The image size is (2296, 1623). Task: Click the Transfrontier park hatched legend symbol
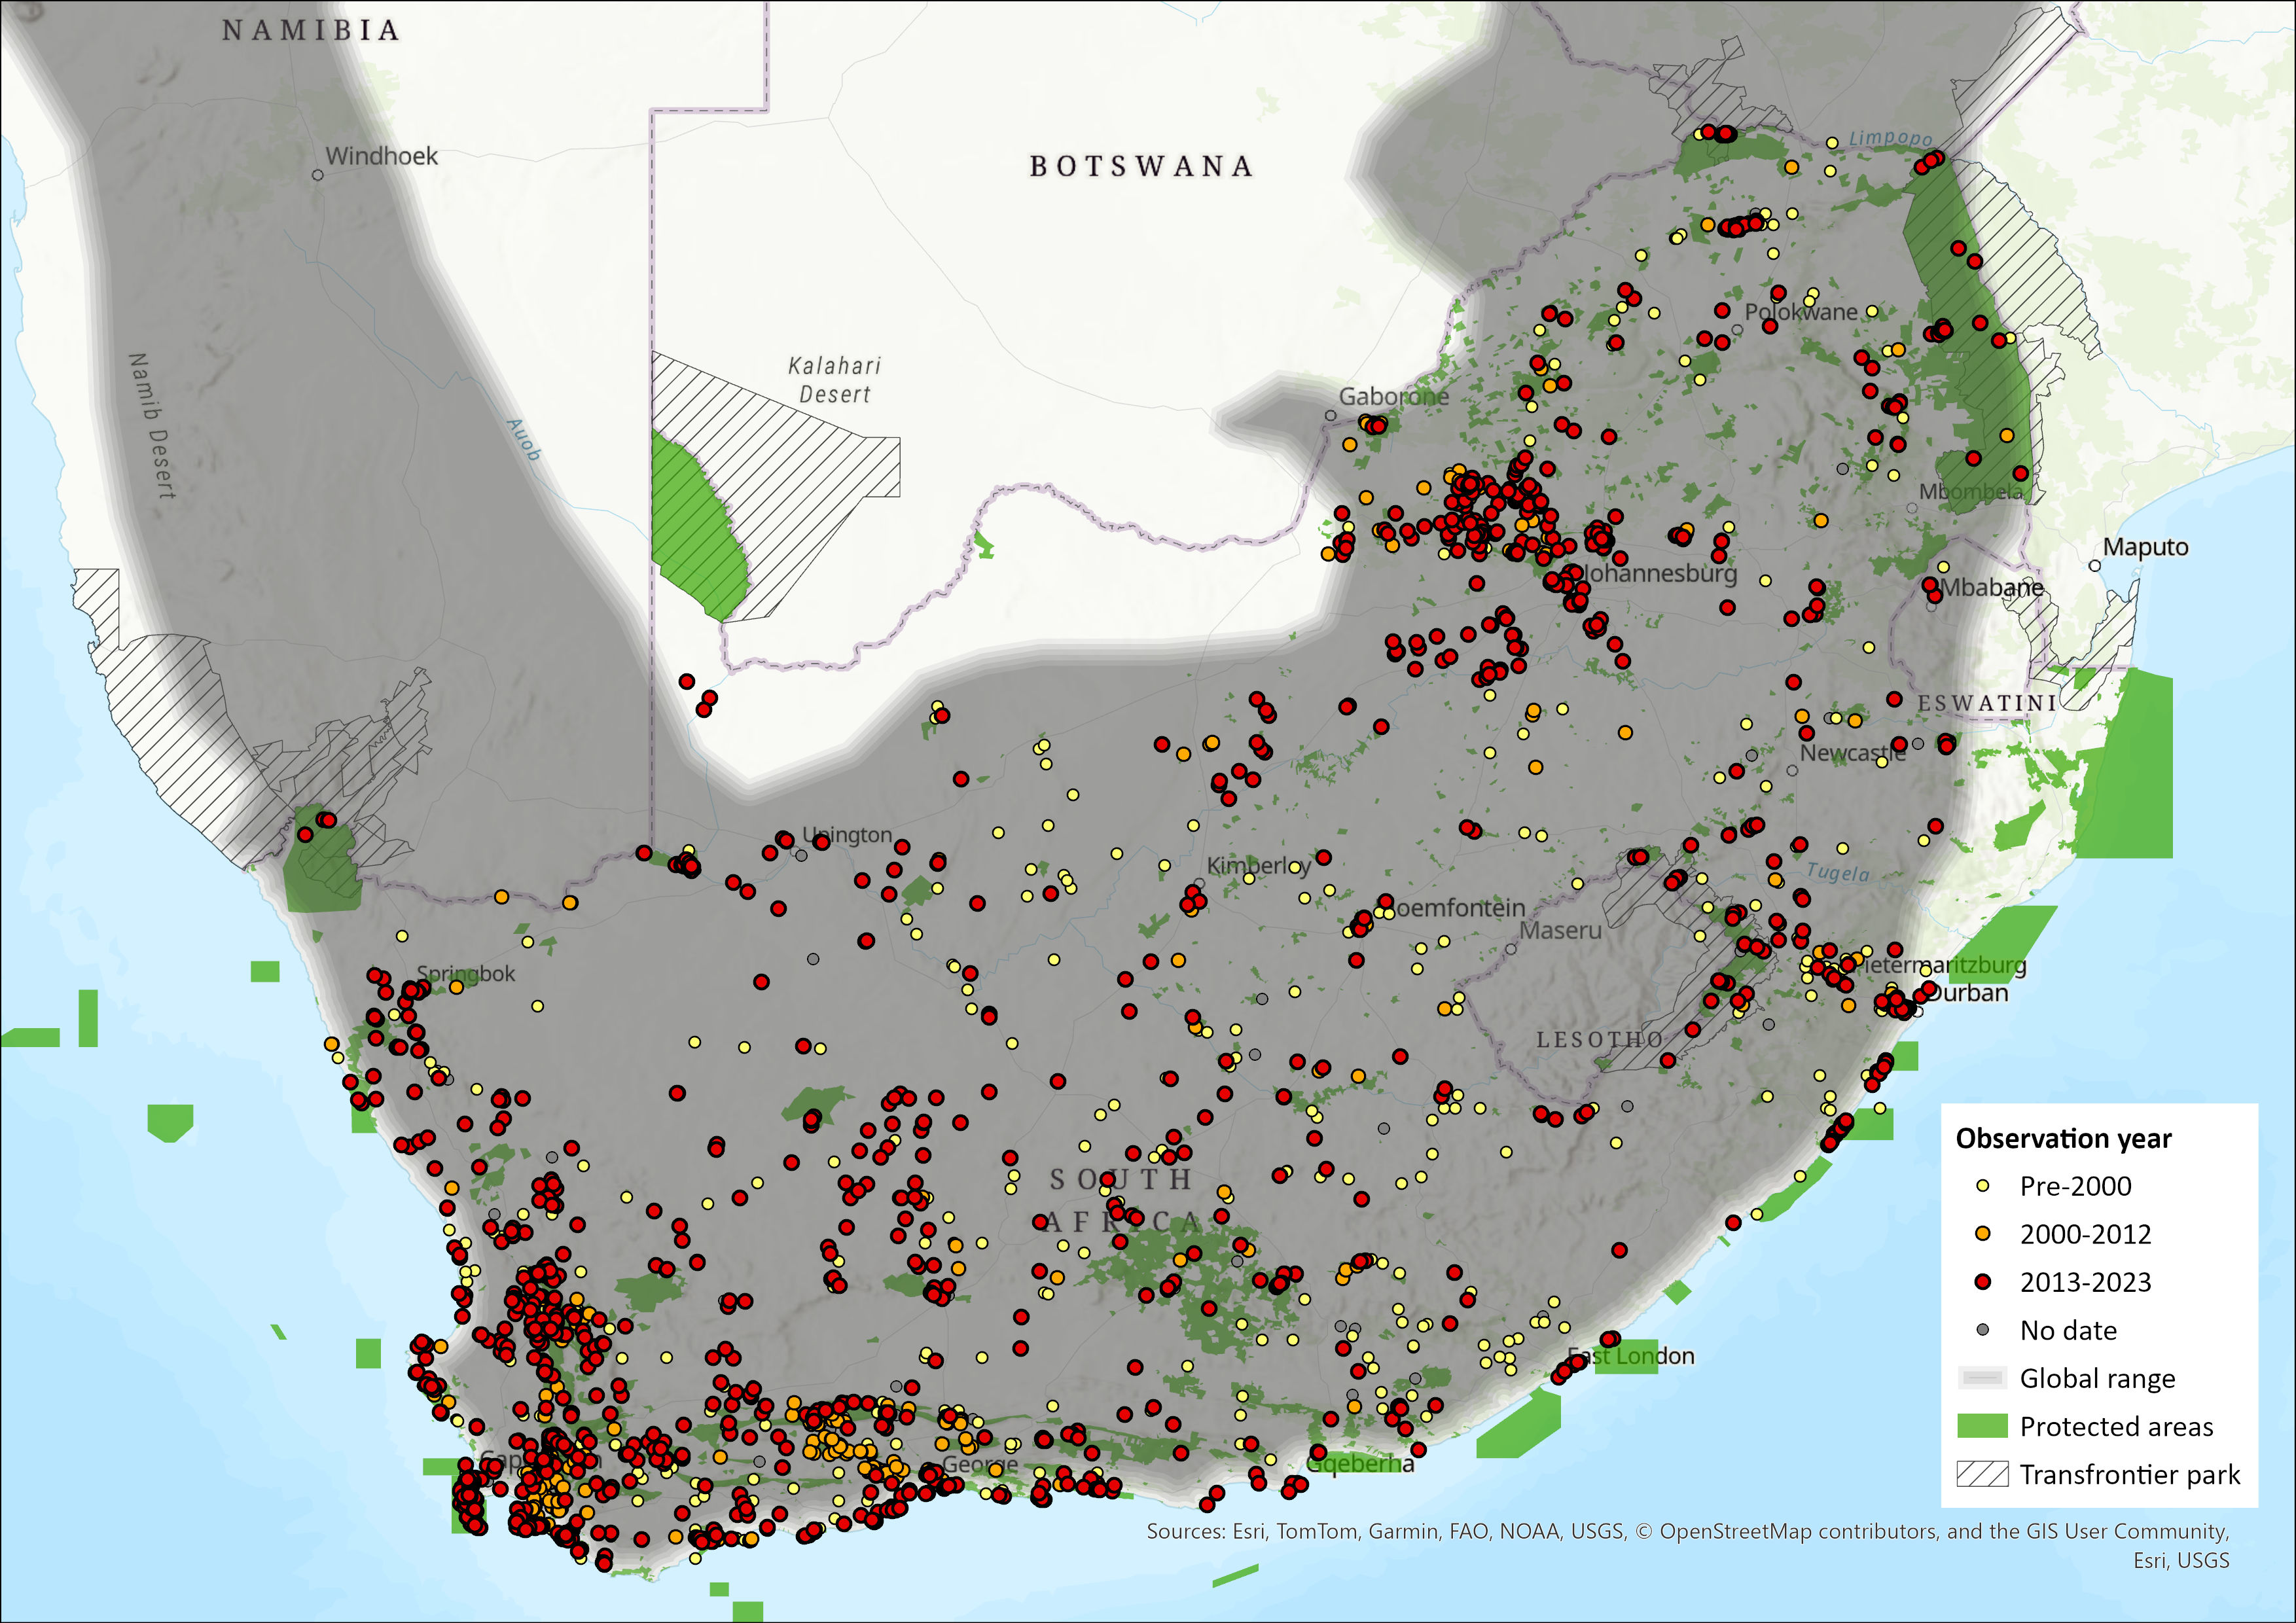1982,1474
